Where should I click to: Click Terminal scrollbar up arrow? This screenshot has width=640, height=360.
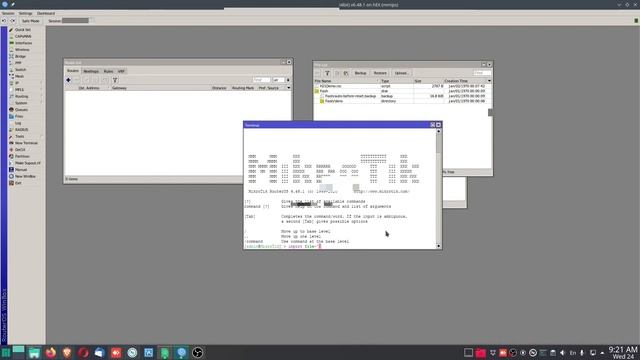[x=439, y=131]
